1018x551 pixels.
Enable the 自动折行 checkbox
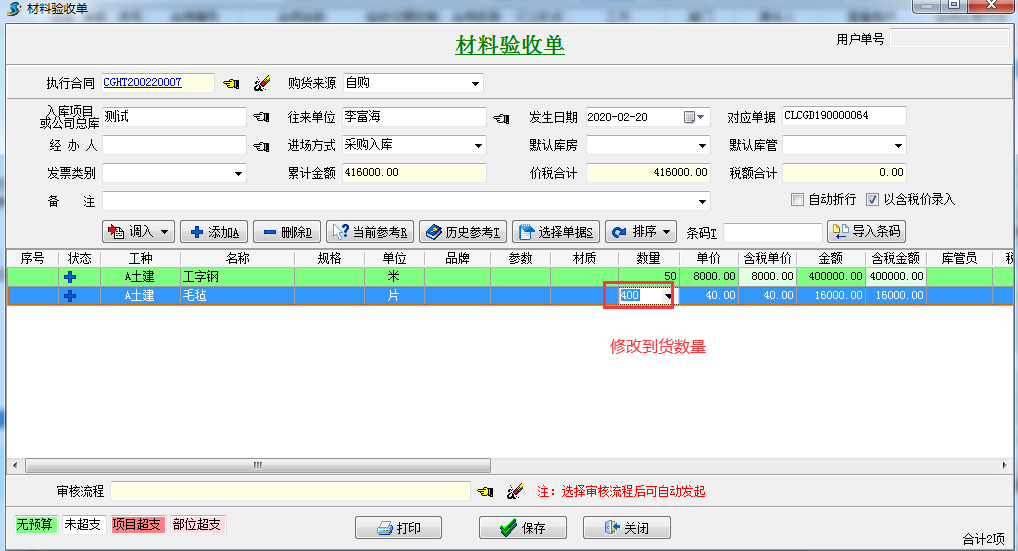pyautogui.click(x=797, y=199)
